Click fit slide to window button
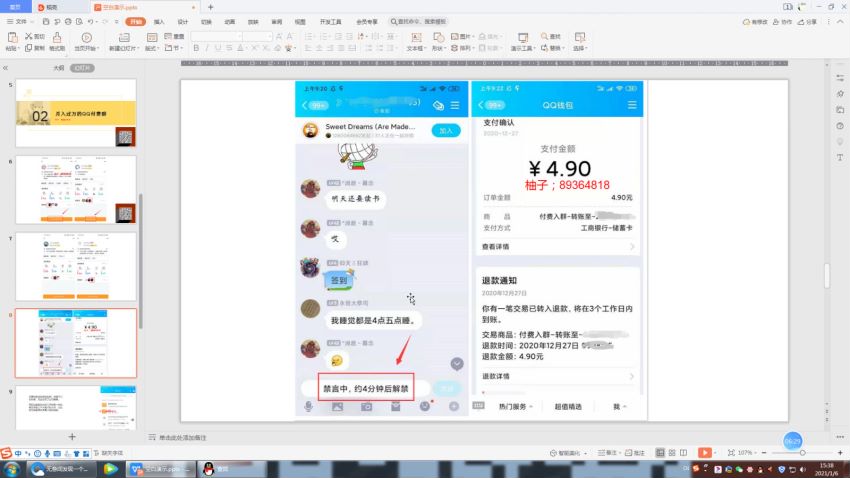 click(731, 453)
